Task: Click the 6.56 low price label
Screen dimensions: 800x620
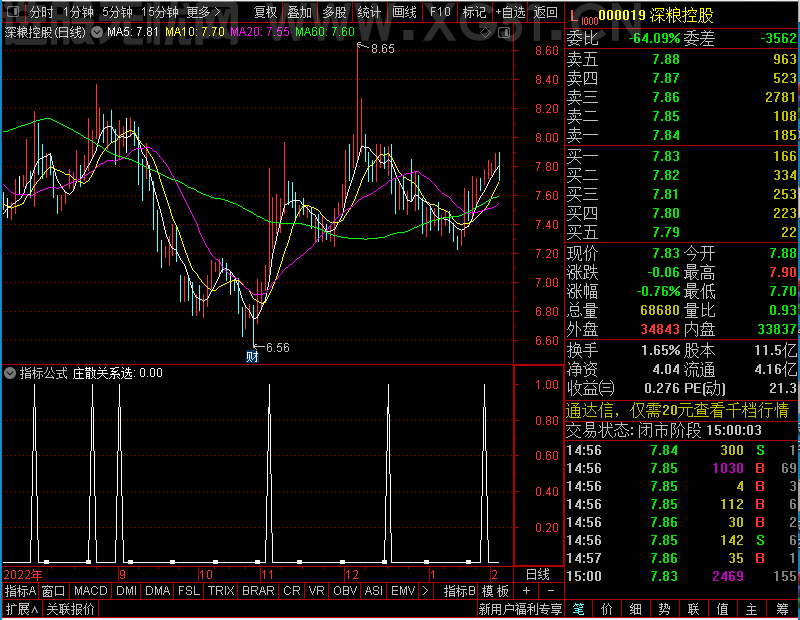Action: (278, 348)
